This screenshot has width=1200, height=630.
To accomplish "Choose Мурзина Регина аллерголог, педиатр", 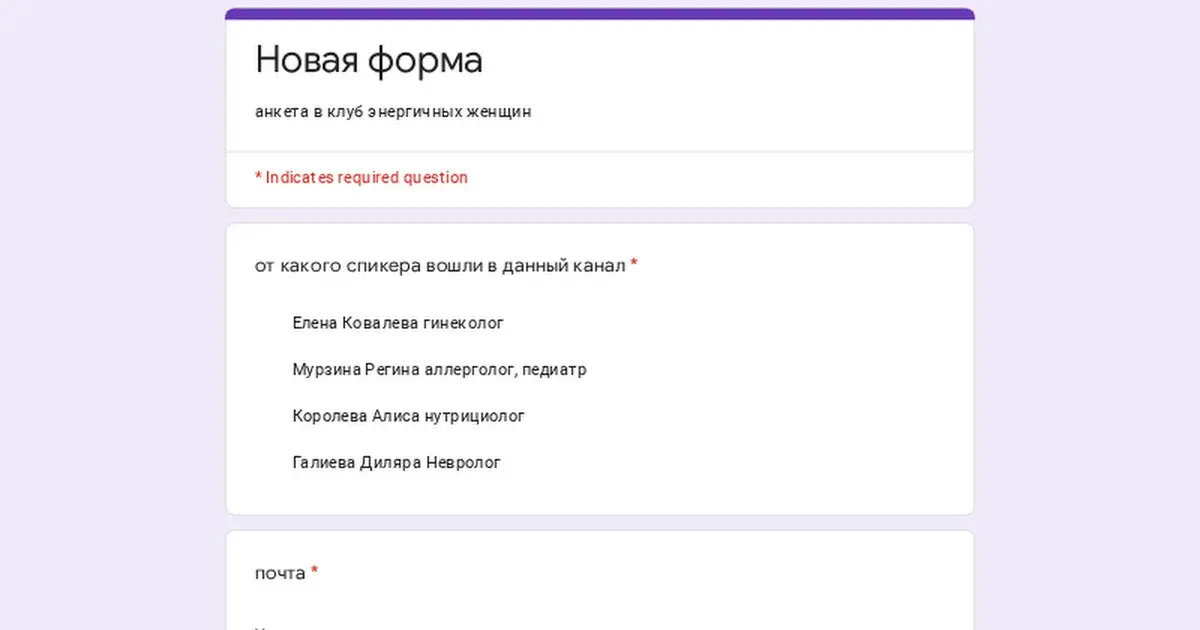I will pos(440,369).
